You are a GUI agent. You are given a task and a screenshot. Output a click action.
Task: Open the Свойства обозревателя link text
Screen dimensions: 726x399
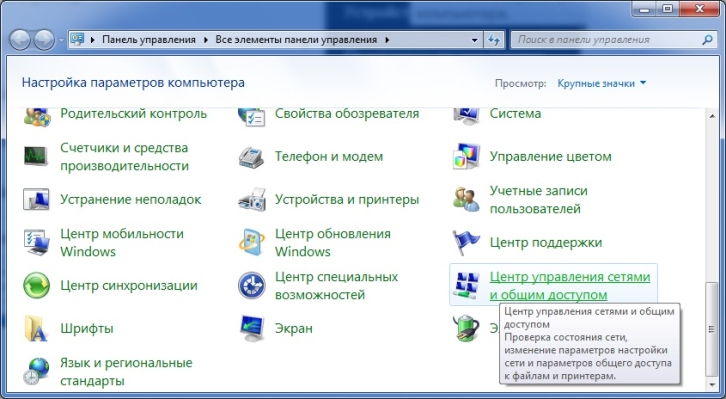coord(347,113)
